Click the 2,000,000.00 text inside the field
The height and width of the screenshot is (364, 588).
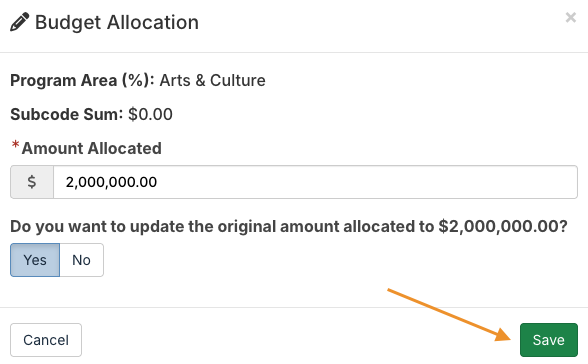coord(111,182)
